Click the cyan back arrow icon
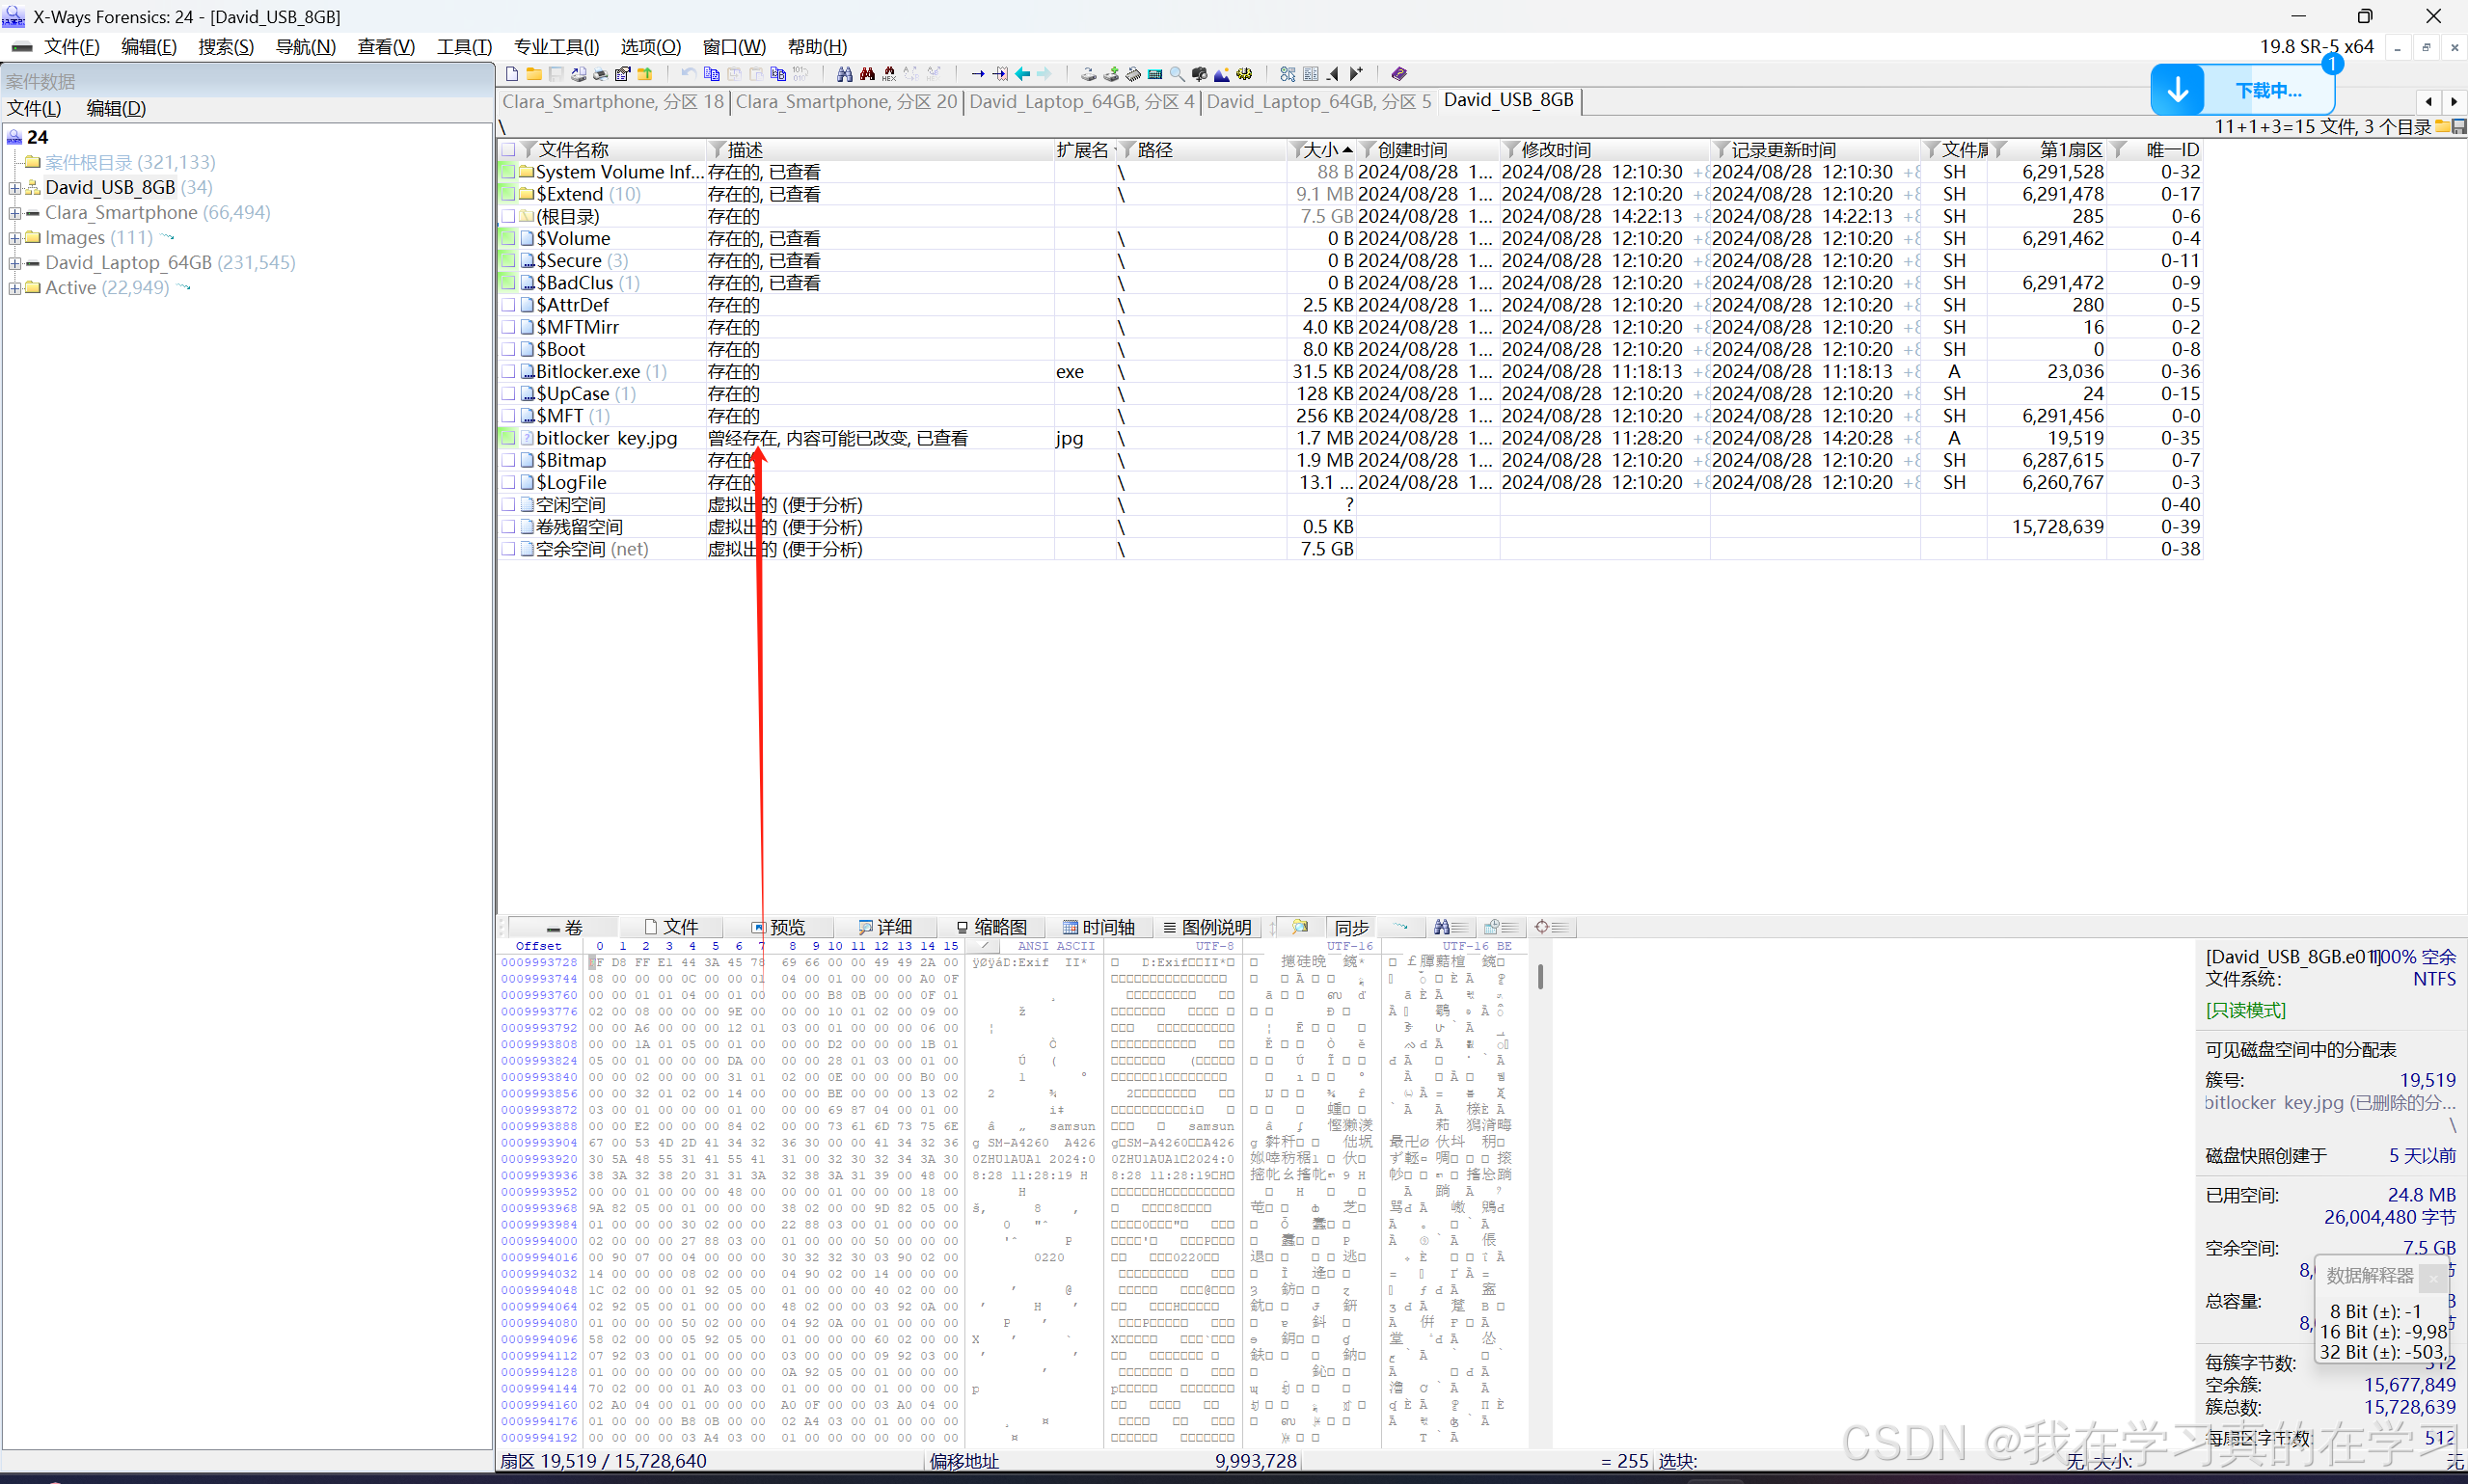This screenshot has width=2468, height=1484. tap(1022, 74)
